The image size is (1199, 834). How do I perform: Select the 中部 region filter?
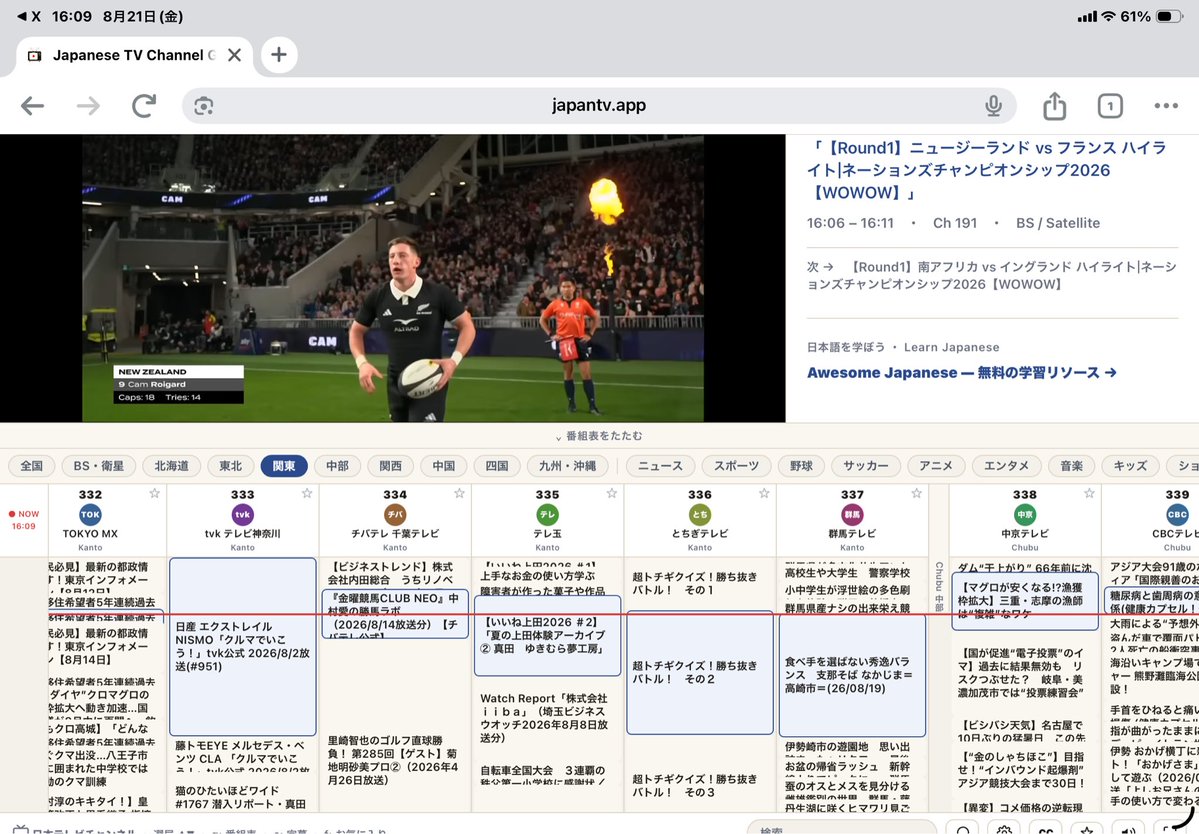[x=337, y=466]
